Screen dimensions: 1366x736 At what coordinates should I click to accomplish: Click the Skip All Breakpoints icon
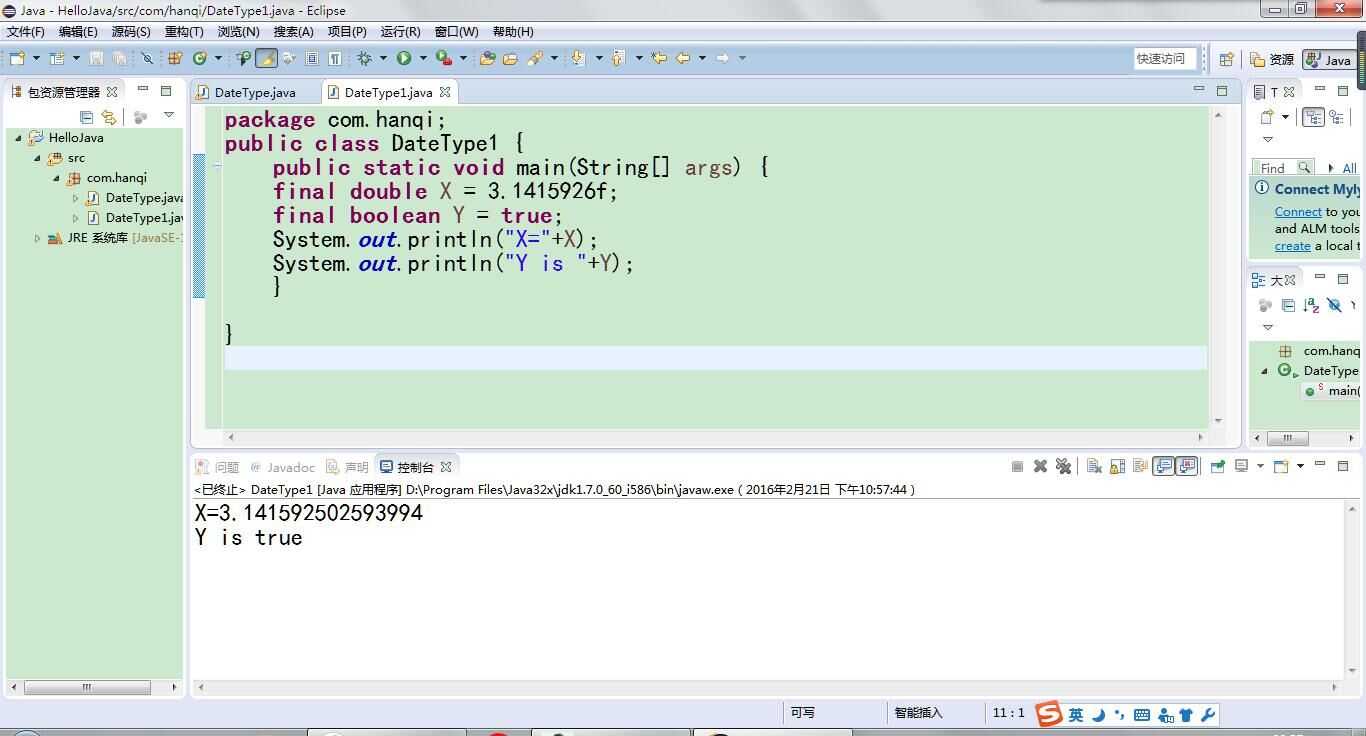click(x=147, y=58)
